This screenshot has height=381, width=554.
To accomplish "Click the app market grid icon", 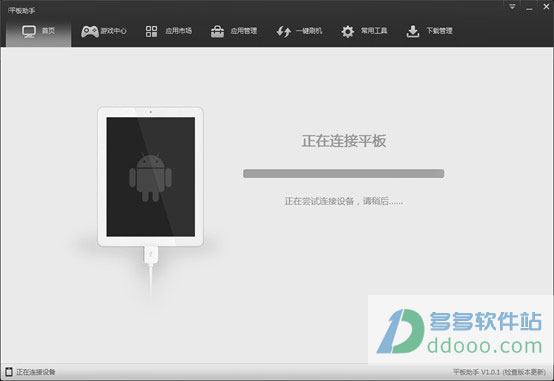I will (151, 31).
